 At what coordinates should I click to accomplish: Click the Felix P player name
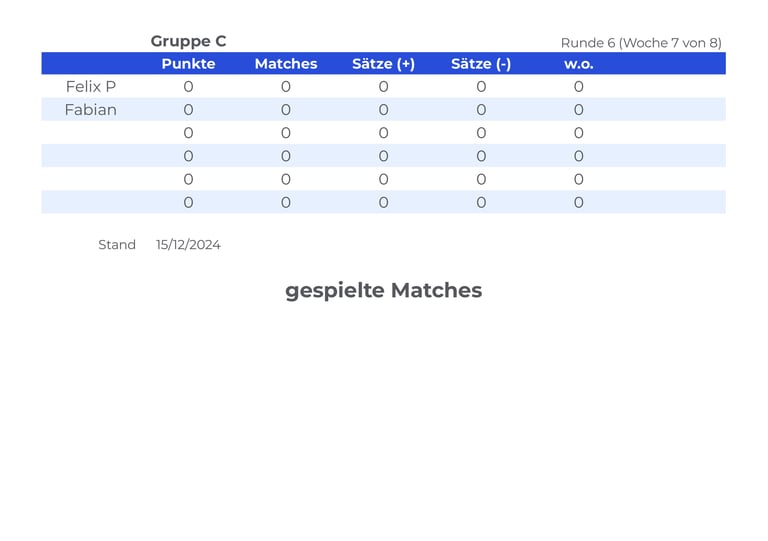pos(91,87)
